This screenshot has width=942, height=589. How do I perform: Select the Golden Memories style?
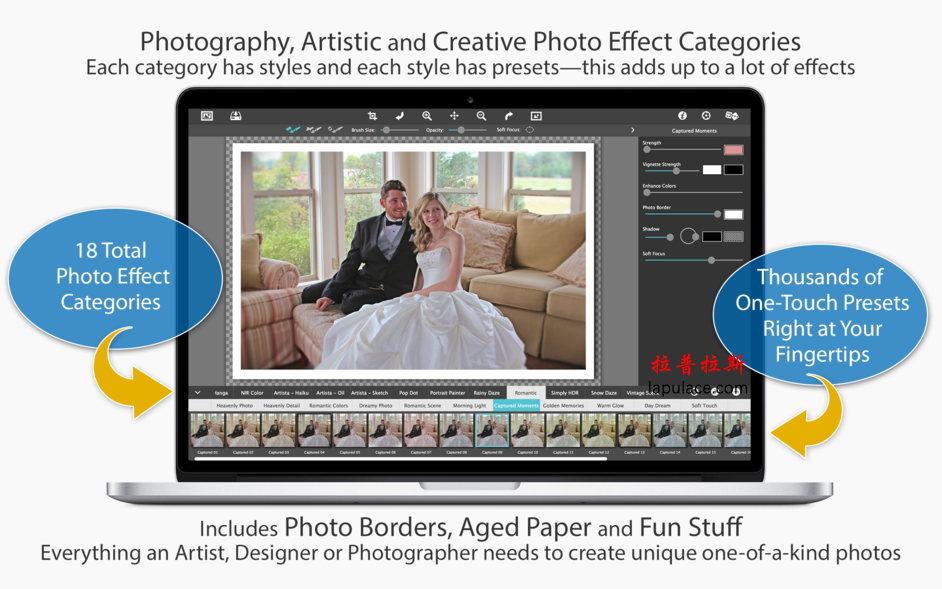565,405
